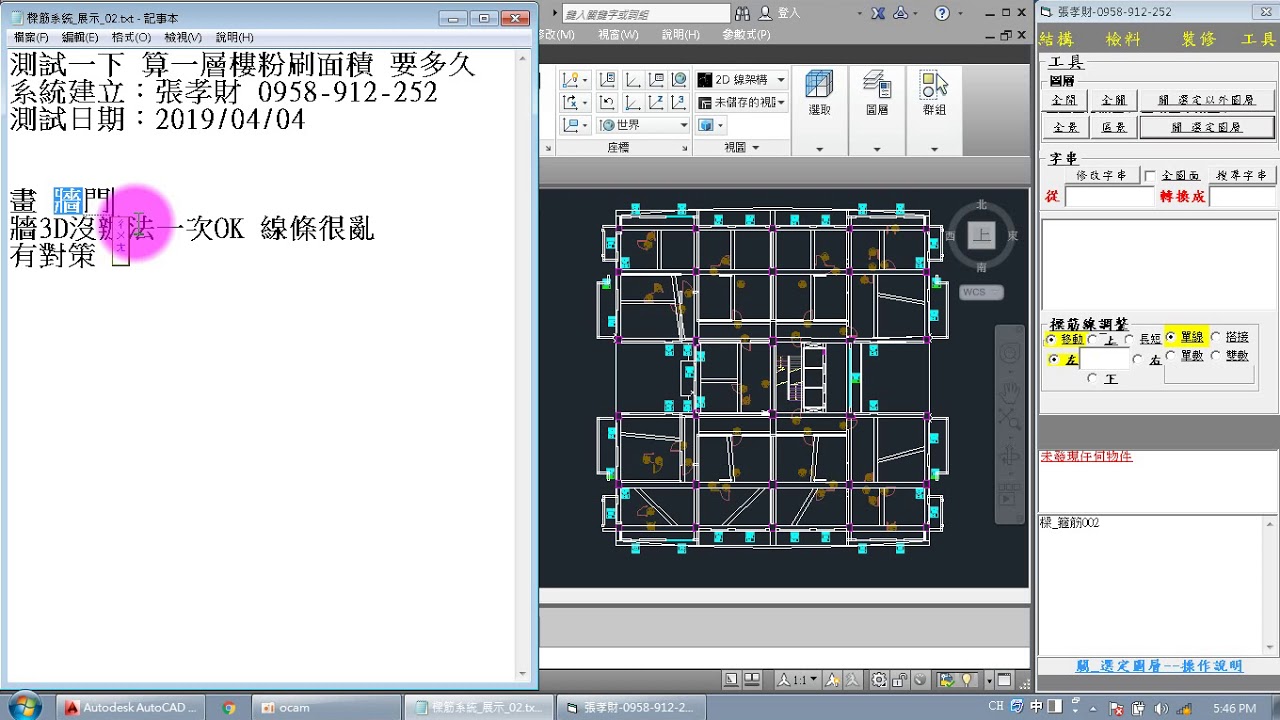The width and height of the screenshot is (1280, 720).
Task: Click the binoculars search icon in AutoCAD
Action: [742, 13]
